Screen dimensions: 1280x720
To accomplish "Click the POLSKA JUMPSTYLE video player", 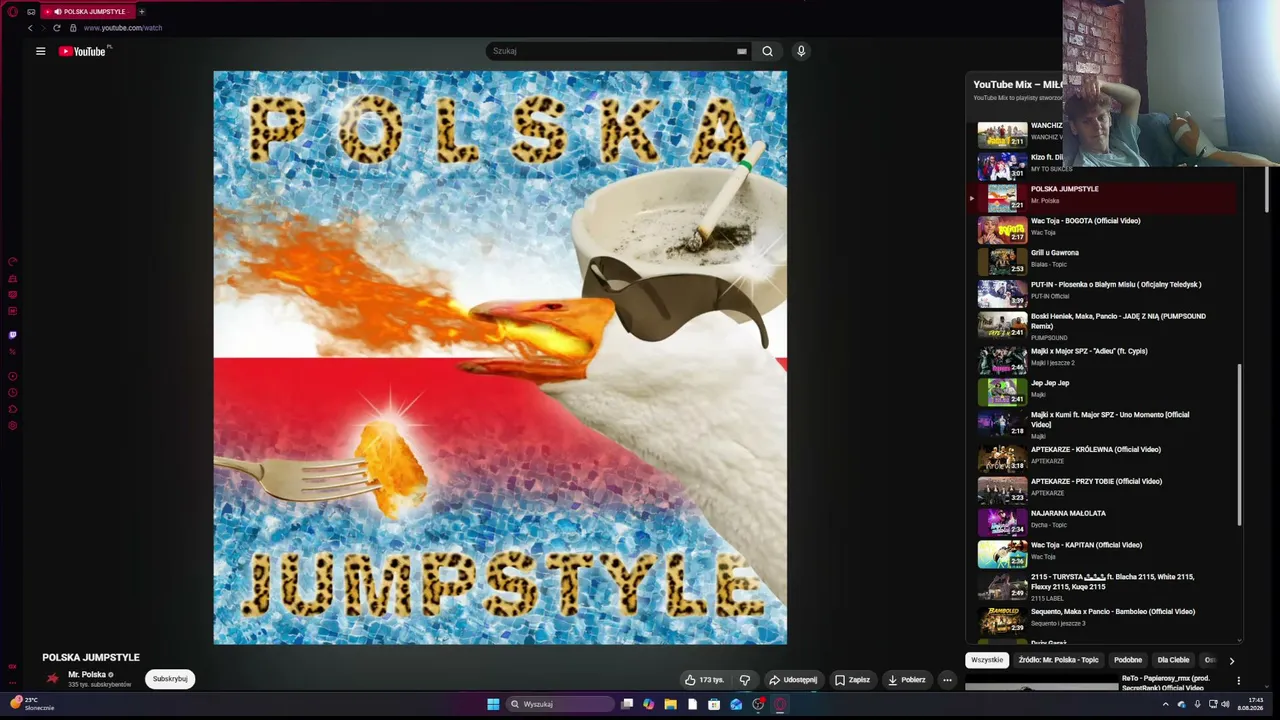I will coord(500,357).
